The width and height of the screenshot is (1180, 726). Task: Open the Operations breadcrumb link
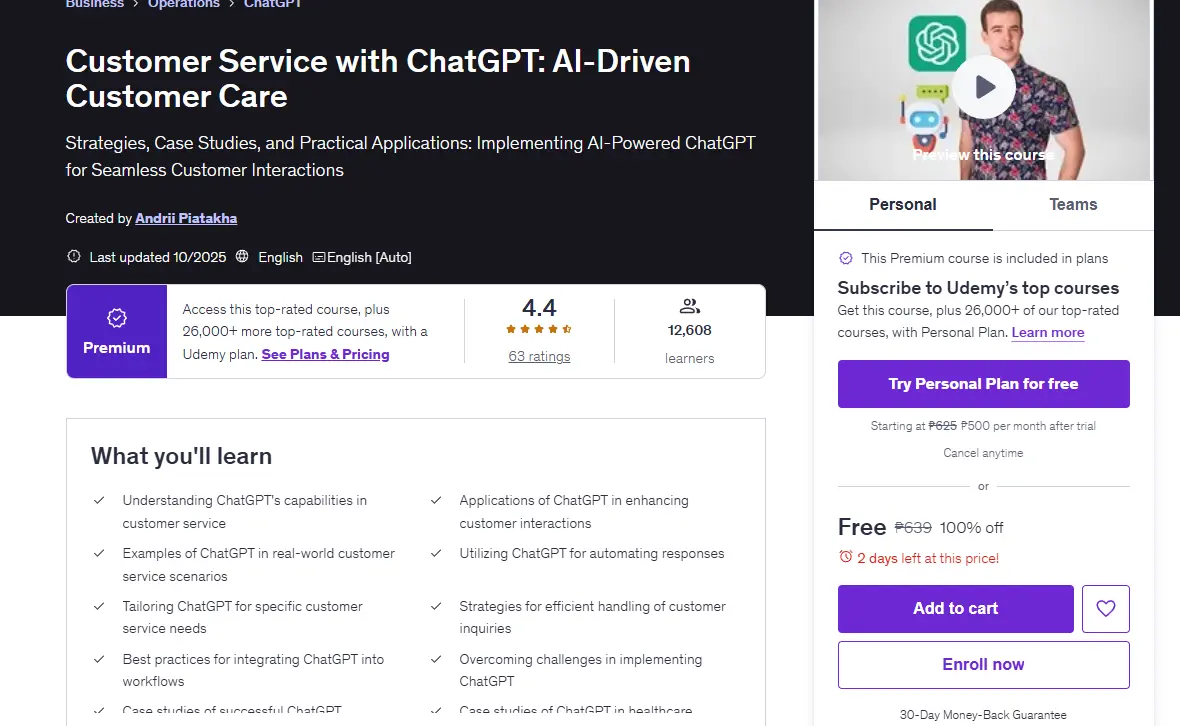184,4
